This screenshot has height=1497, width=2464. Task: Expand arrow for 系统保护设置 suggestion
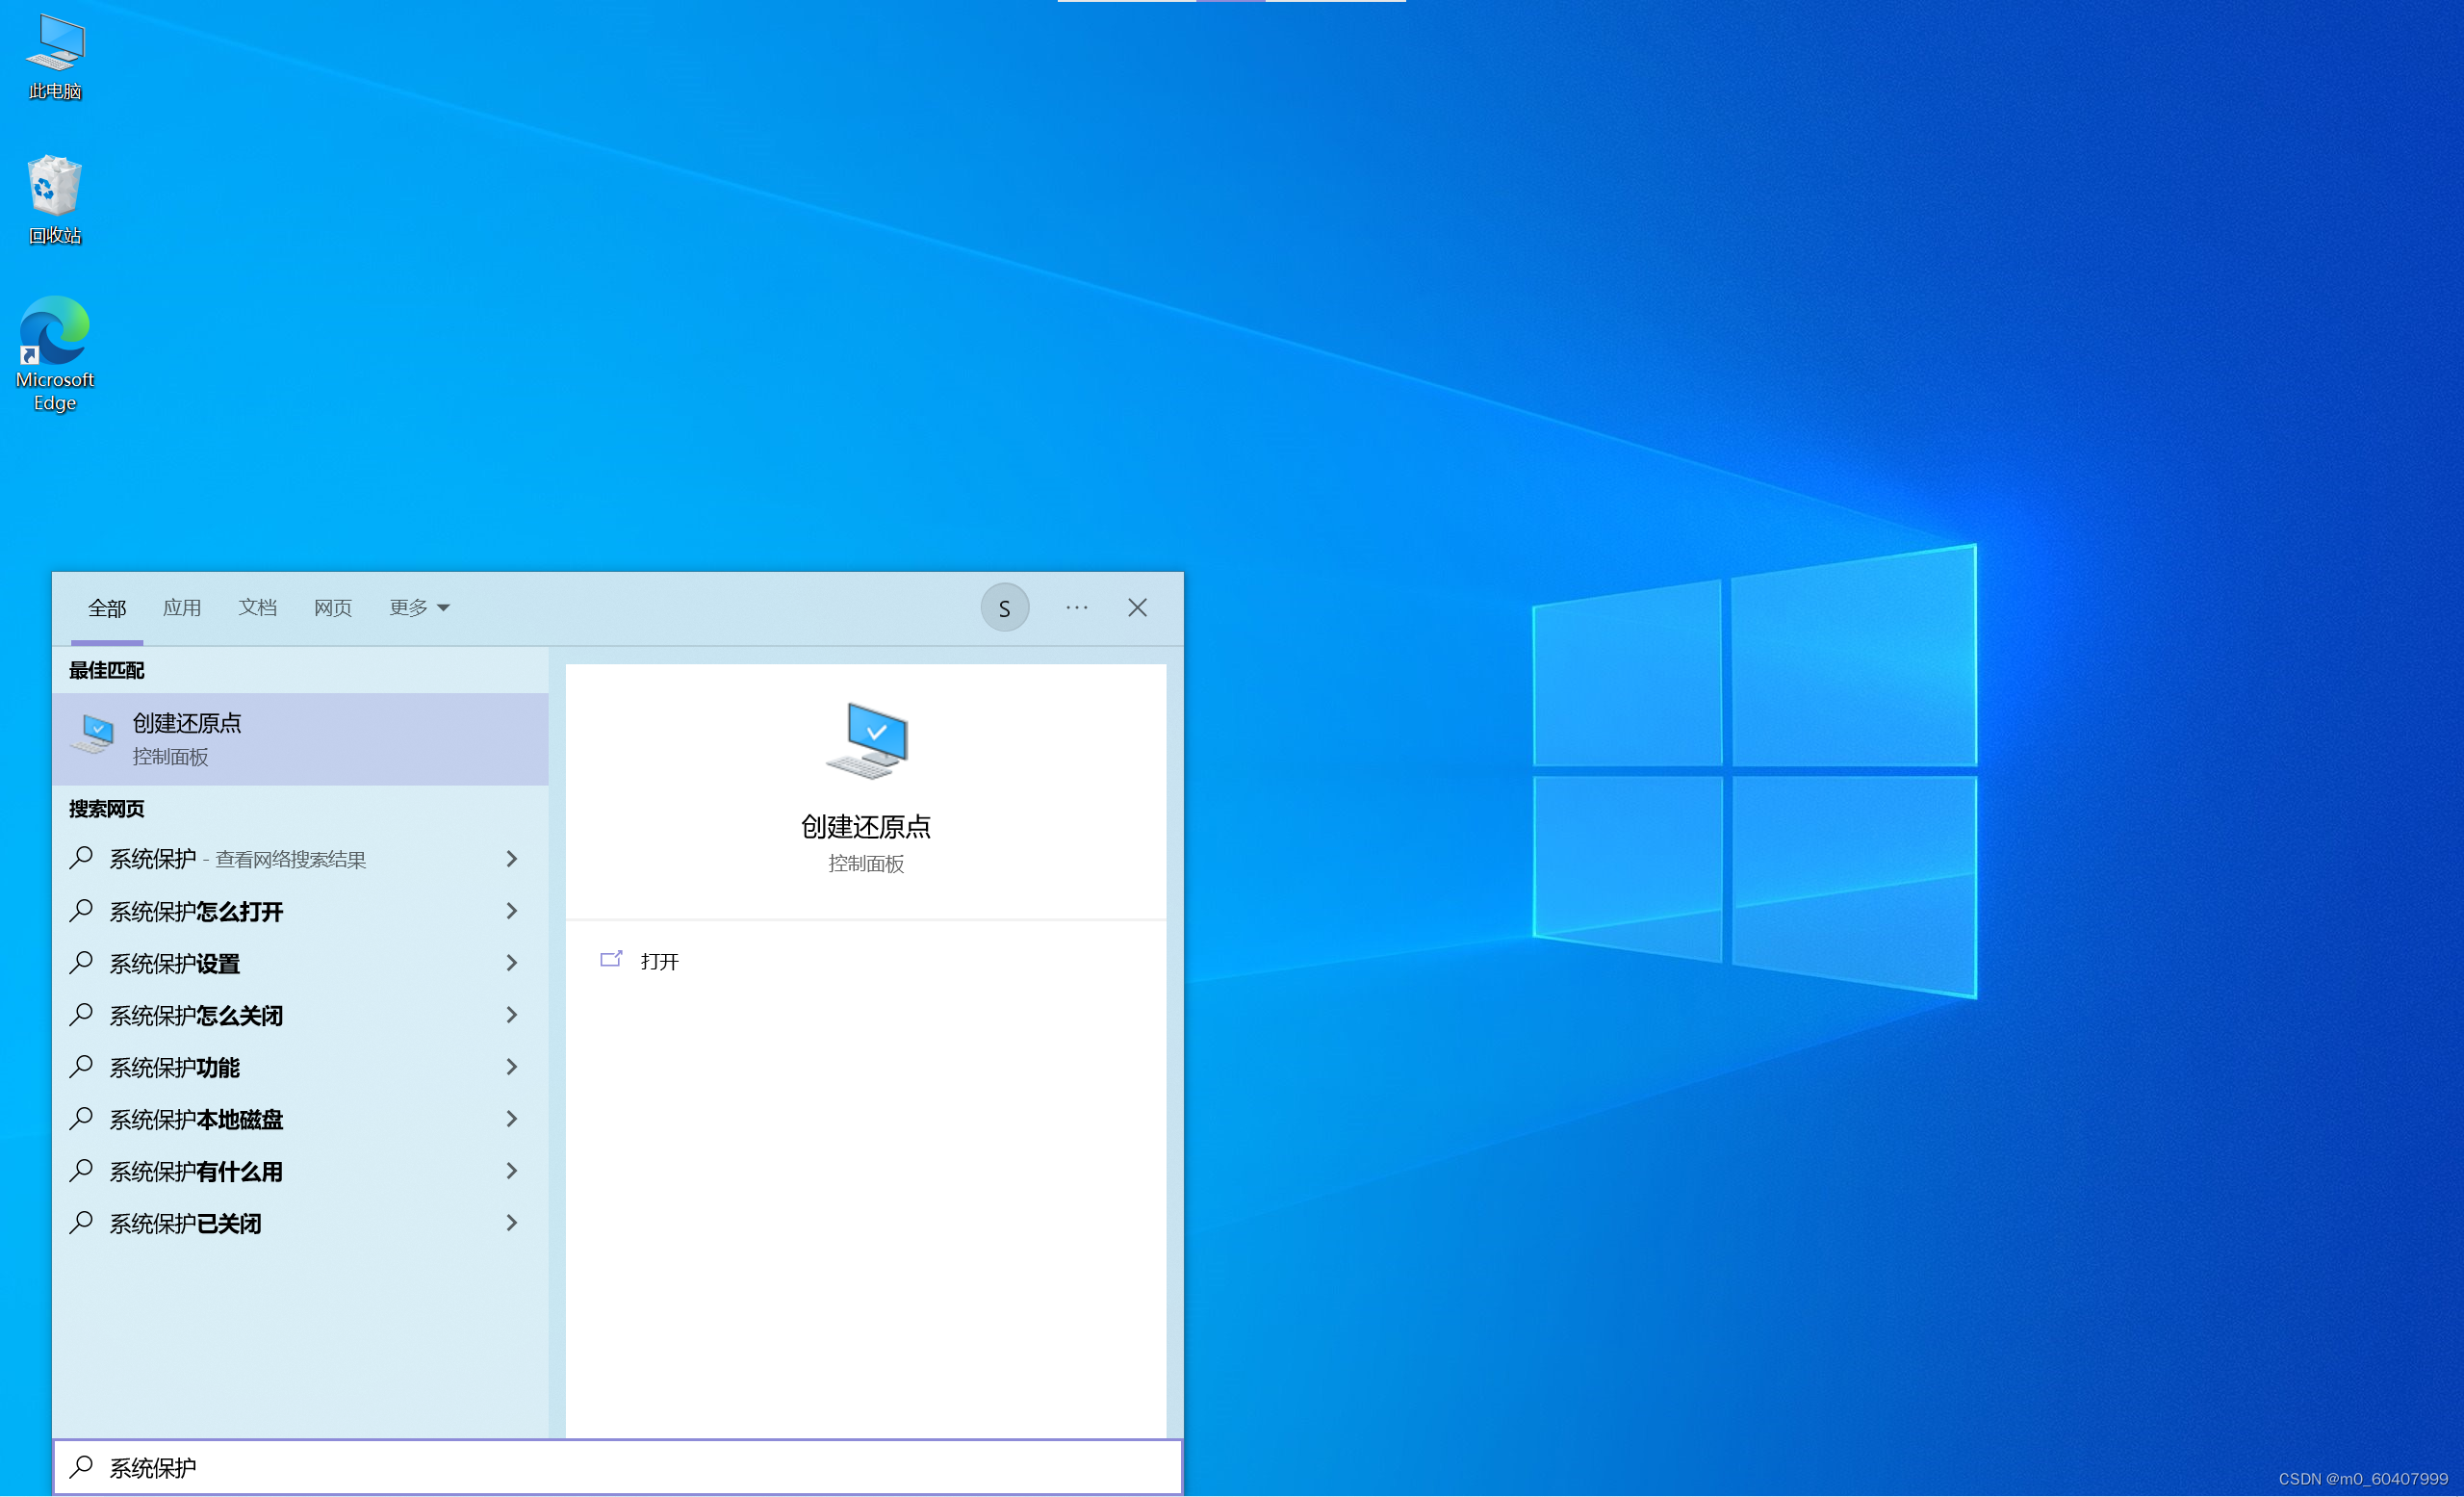(512, 963)
